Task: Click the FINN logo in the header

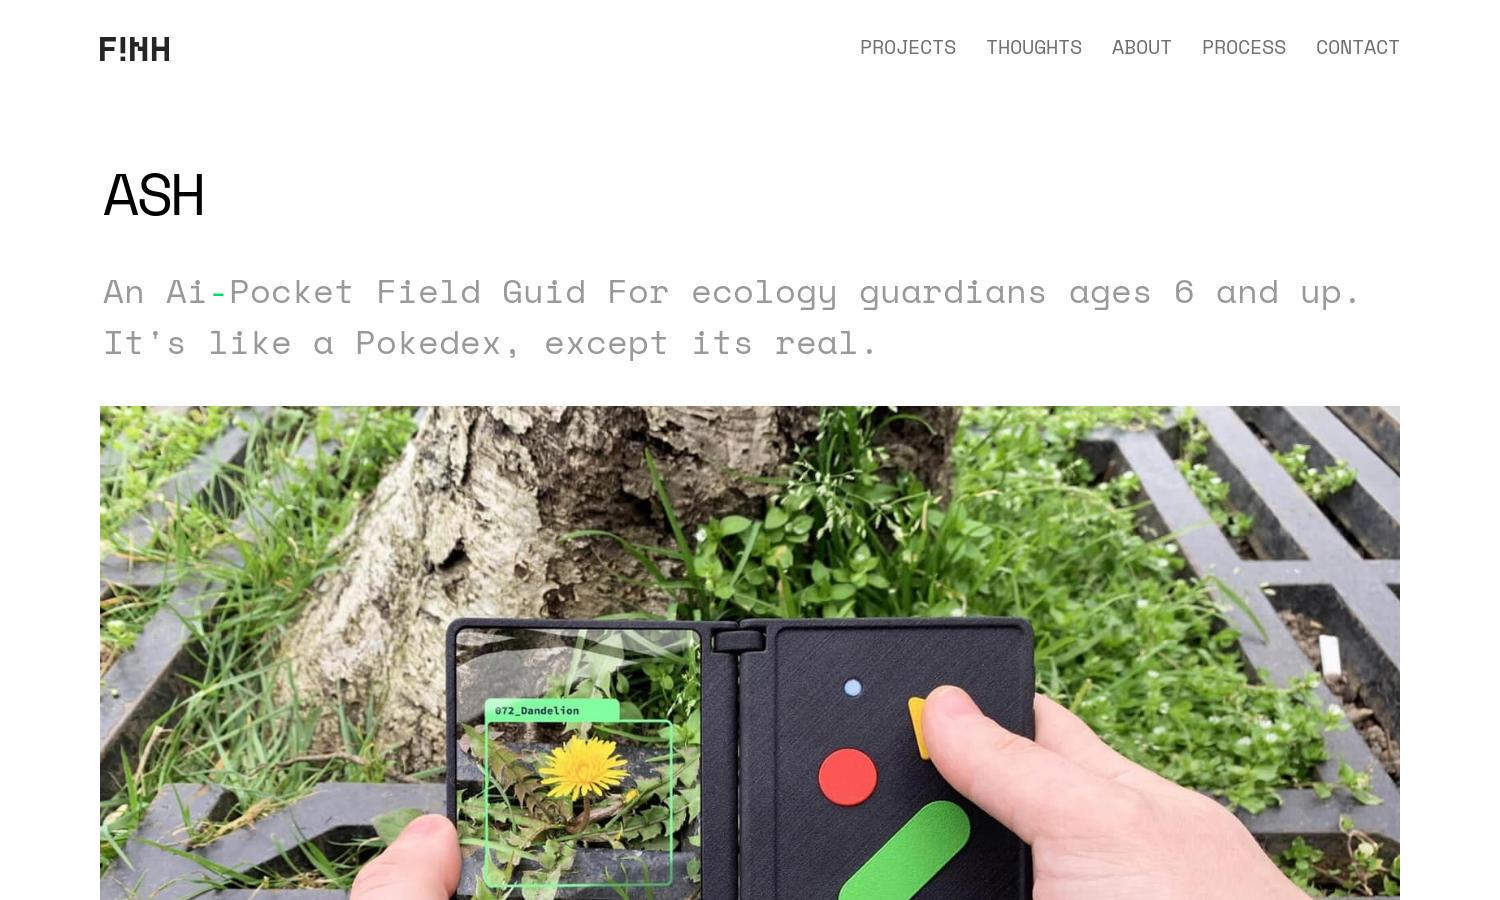Action: (135, 49)
